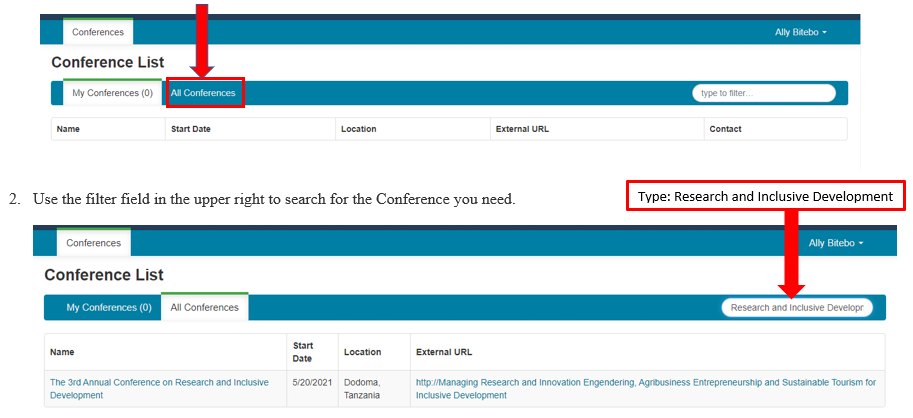The width and height of the screenshot is (913, 418).
Task: Switch to All Conferences tab outlined in red
Action: point(203,93)
